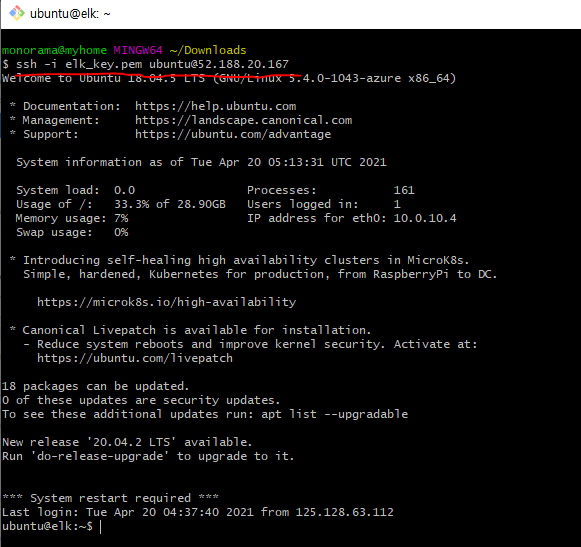Click the 'System load:' value 0.0
The height and width of the screenshot is (547, 581).
point(124,190)
